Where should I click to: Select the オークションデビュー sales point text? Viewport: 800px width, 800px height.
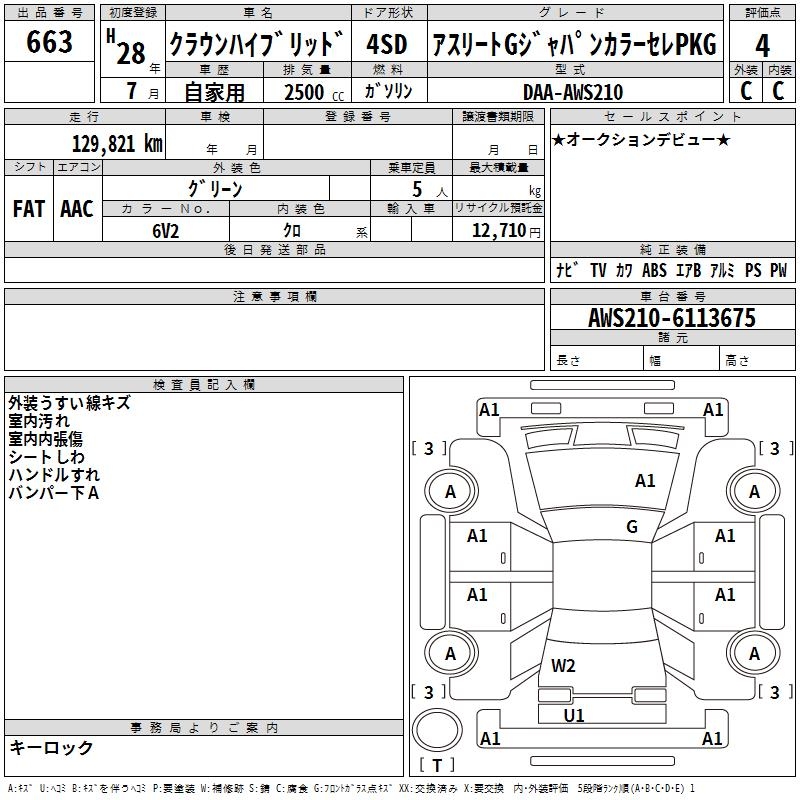pos(641,140)
